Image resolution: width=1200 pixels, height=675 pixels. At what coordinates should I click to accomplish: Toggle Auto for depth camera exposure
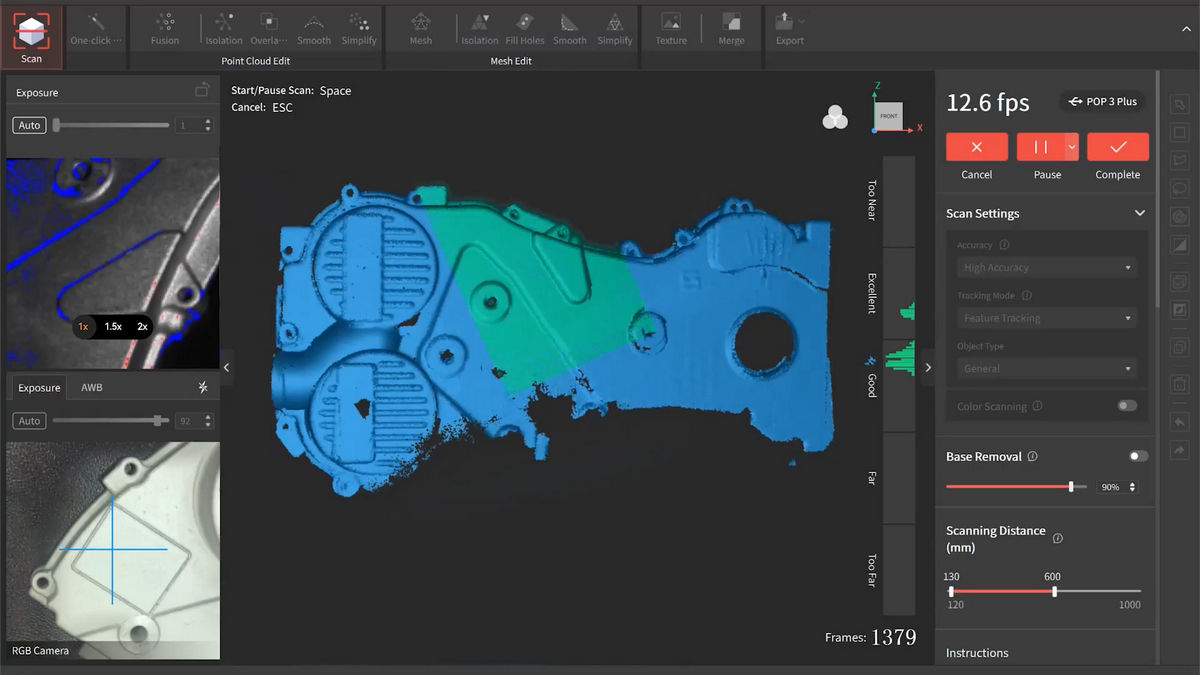point(30,125)
